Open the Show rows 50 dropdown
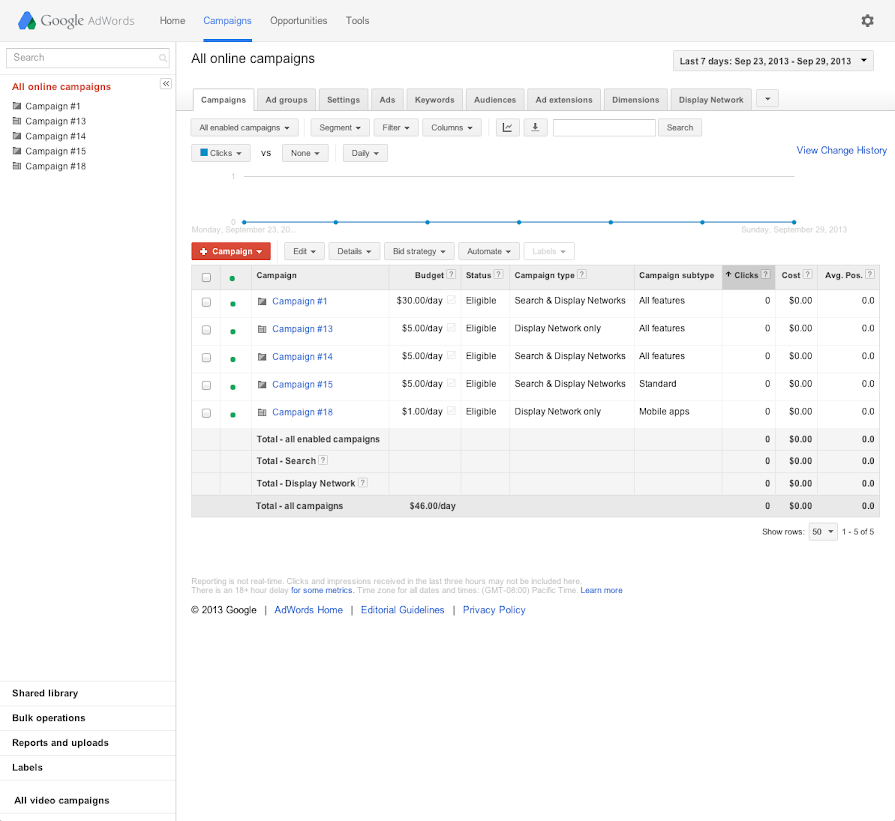The image size is (895, 821). click(824, 532)
